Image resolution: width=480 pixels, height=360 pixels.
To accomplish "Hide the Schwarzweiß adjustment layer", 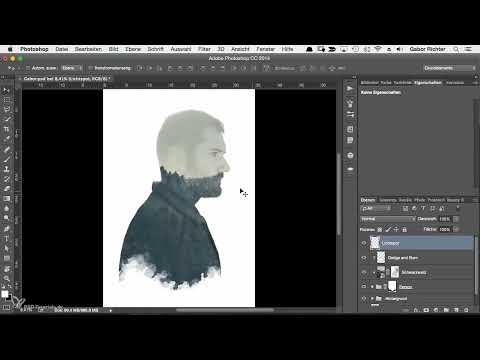I will click(x=364, y=273).
